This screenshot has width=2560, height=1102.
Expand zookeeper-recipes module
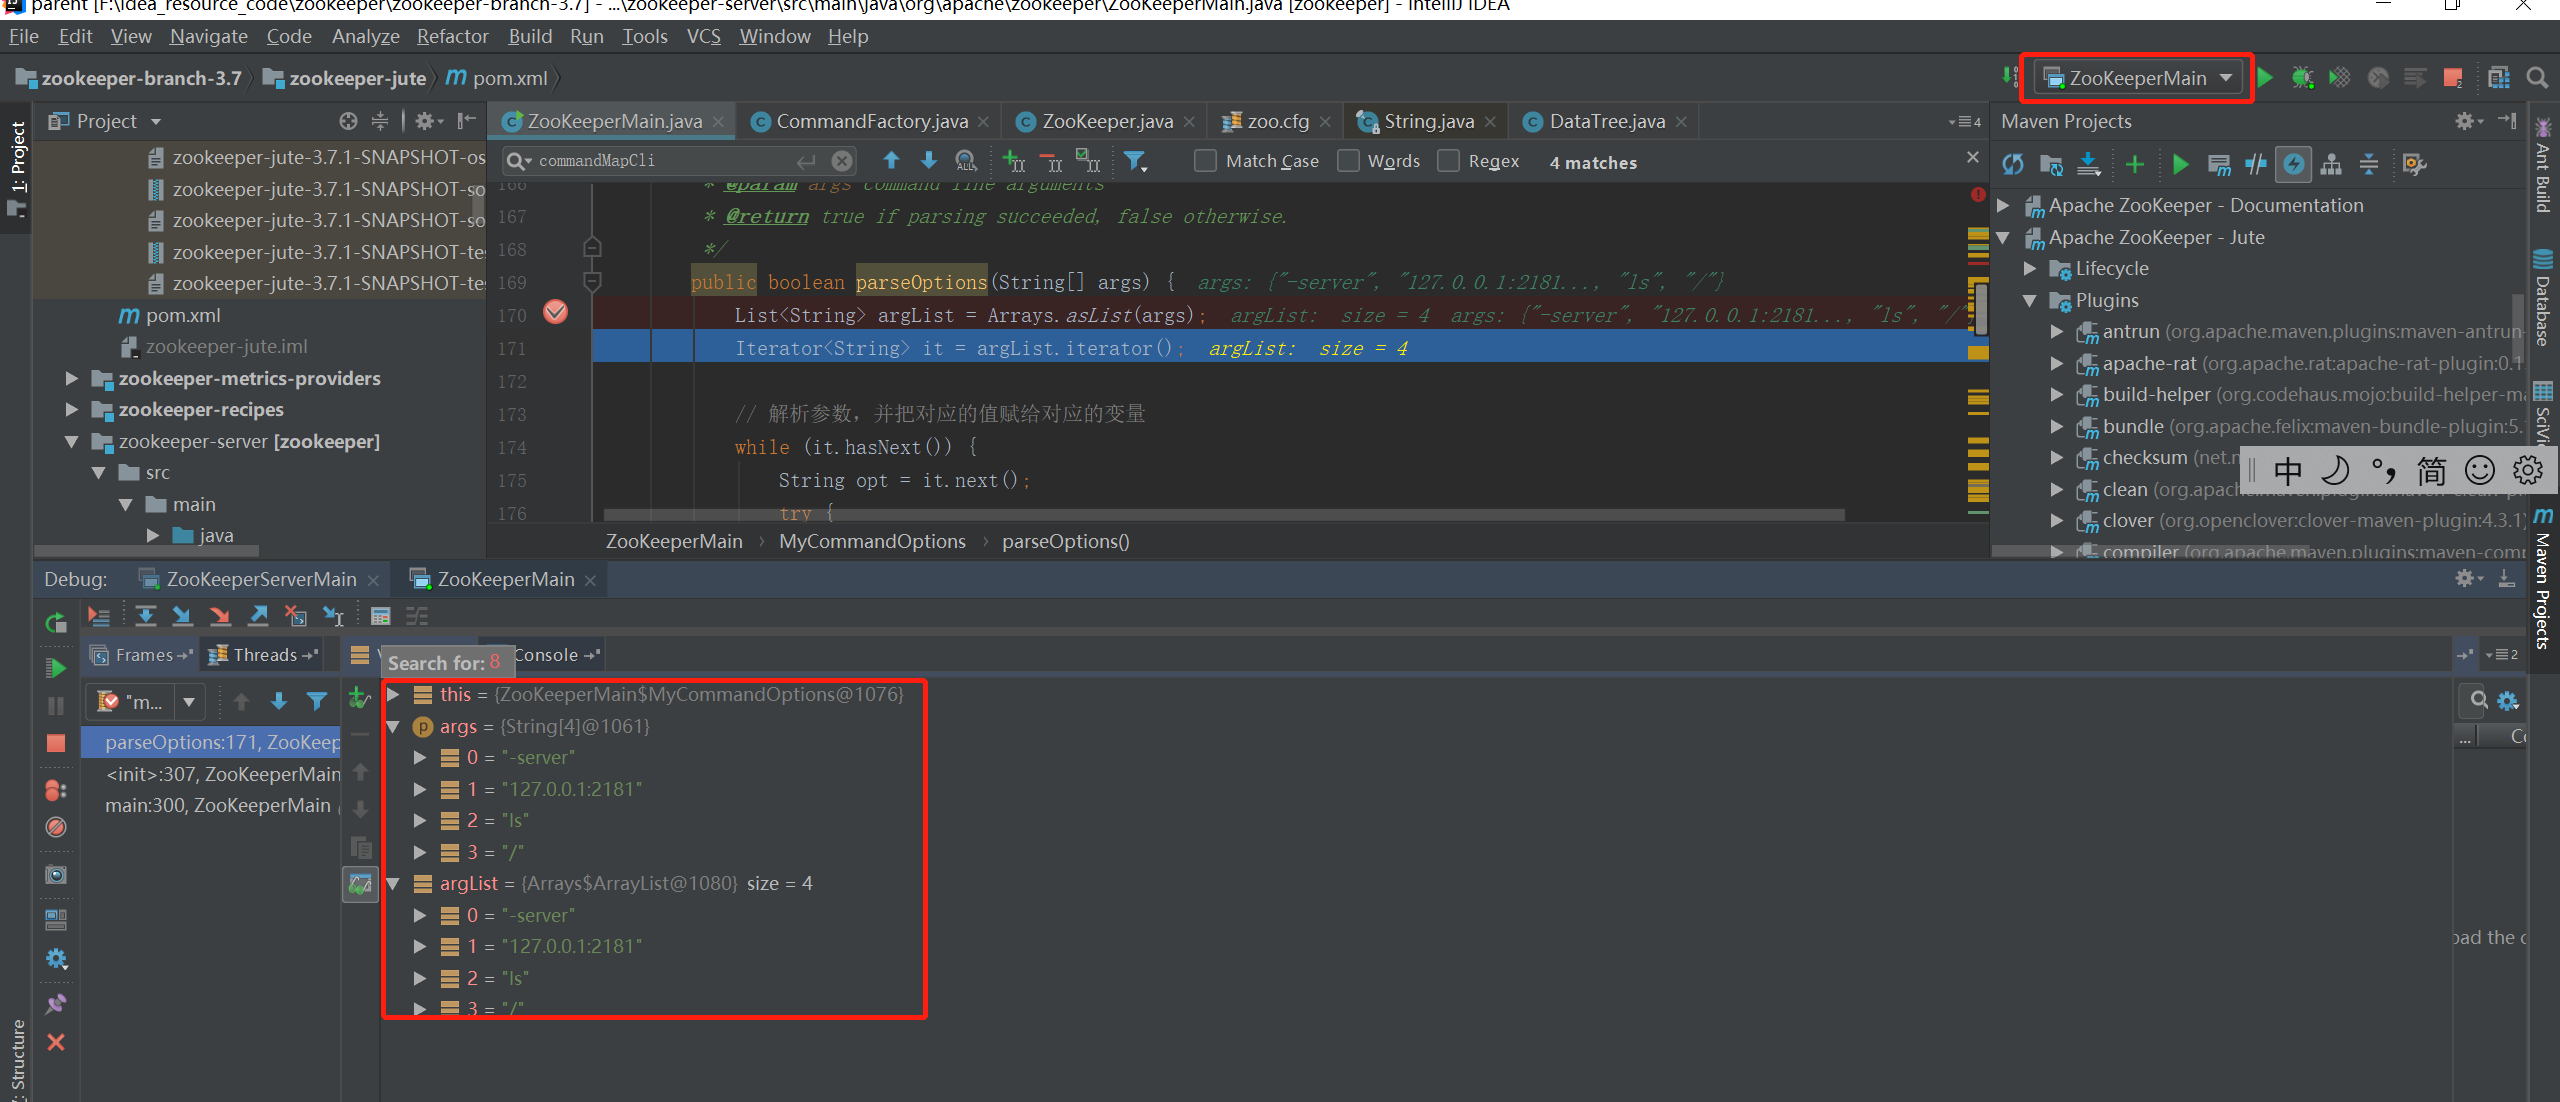(x=71, y=410)
